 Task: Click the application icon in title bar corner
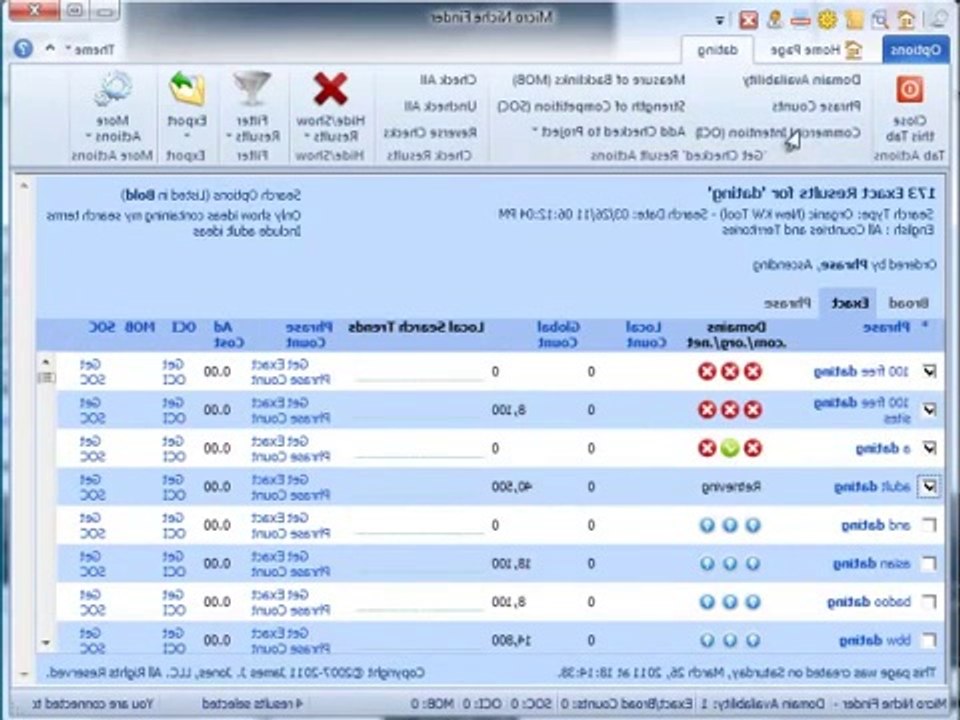click(938, 19)
